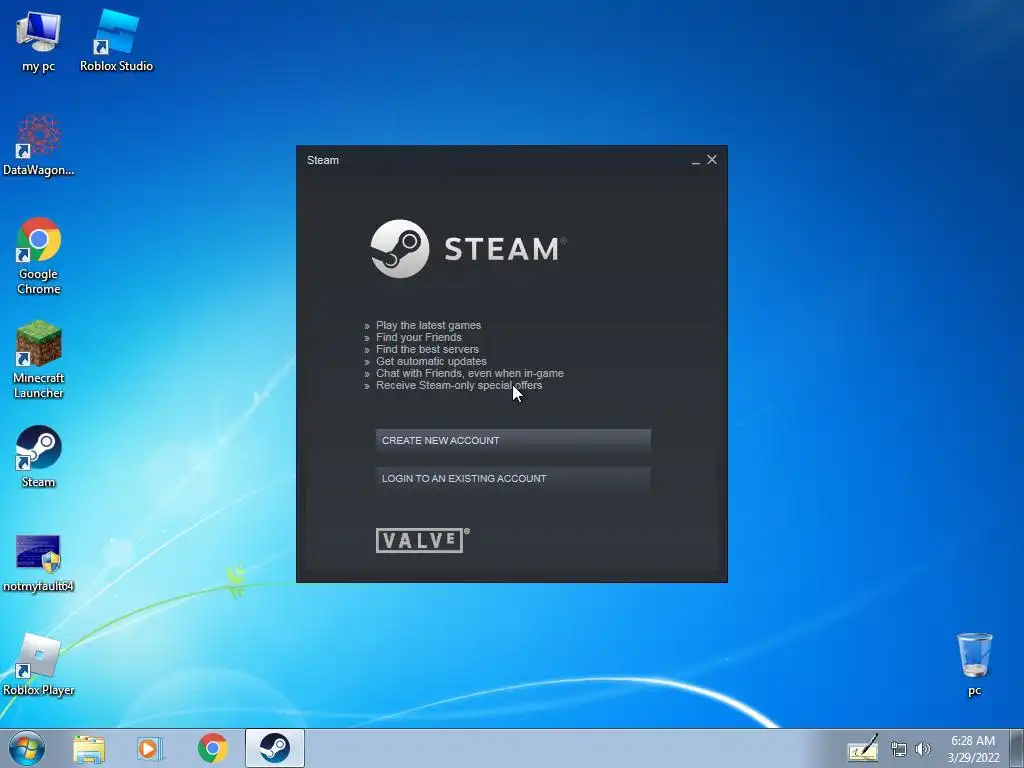The width and height of the screenshot is (1024, 768).
Task: Click 'Receive Steam-only special offers' text
Action: click(458, 385)
